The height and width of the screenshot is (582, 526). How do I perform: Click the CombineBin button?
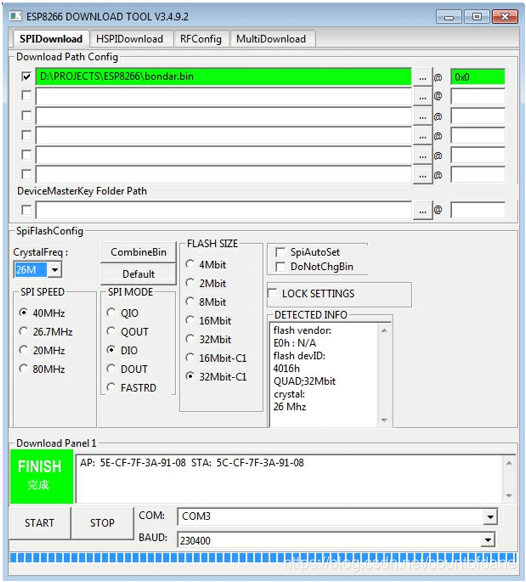pyautogui.click(x=138, y=252)
